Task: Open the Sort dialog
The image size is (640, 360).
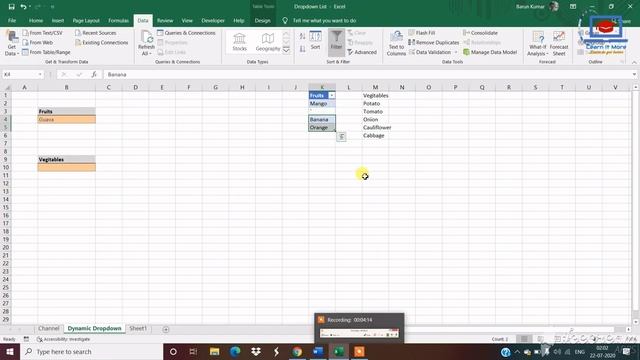Action: point(316,41)
